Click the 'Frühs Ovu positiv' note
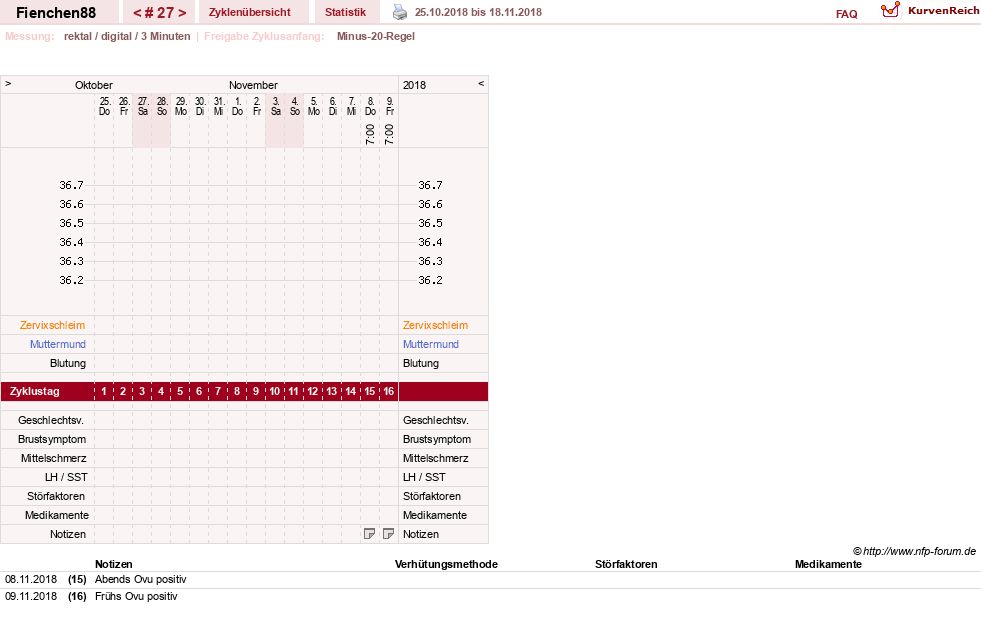Image resolution: width=981 pixels, height=623 pixels. (136, 596)
